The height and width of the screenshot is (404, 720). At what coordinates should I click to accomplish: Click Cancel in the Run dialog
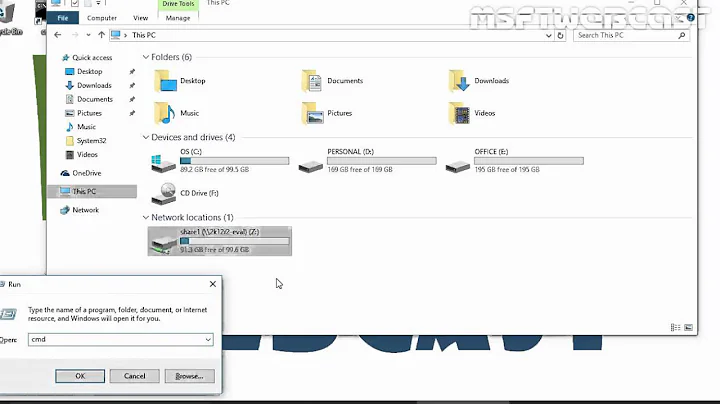[x=135, y=376]
